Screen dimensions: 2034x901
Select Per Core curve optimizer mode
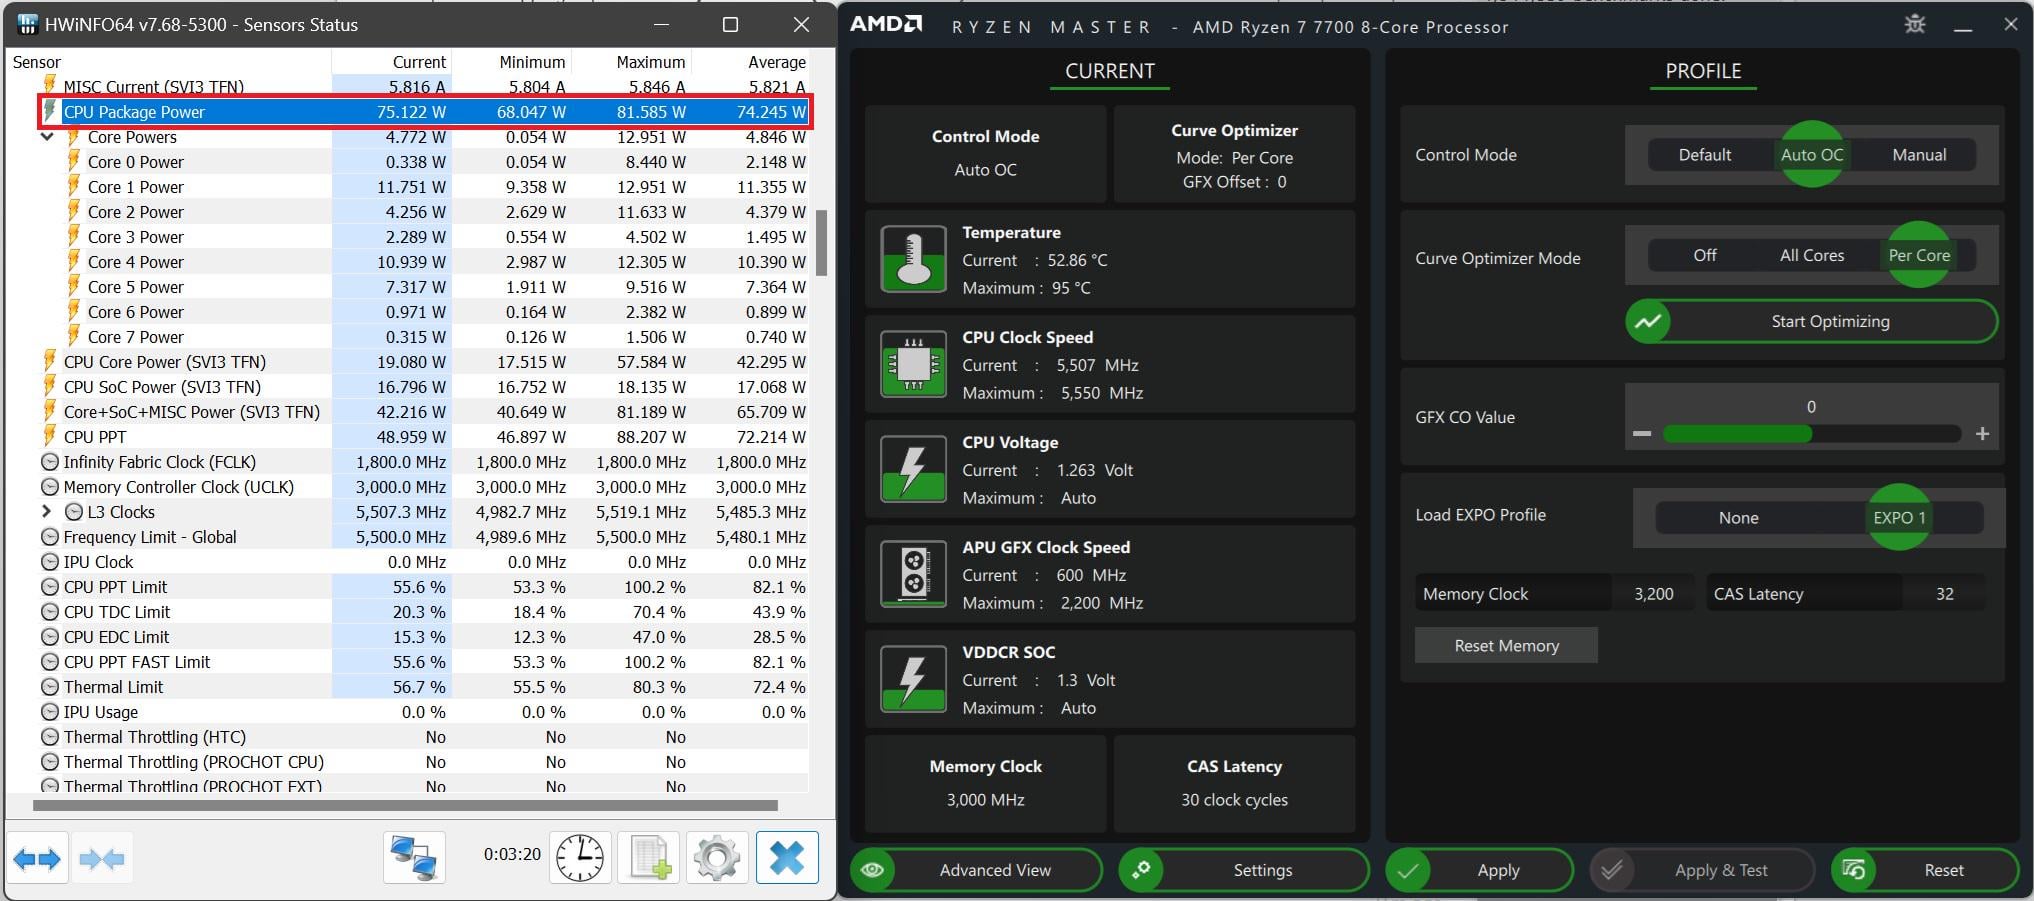tap(1919, 255)
